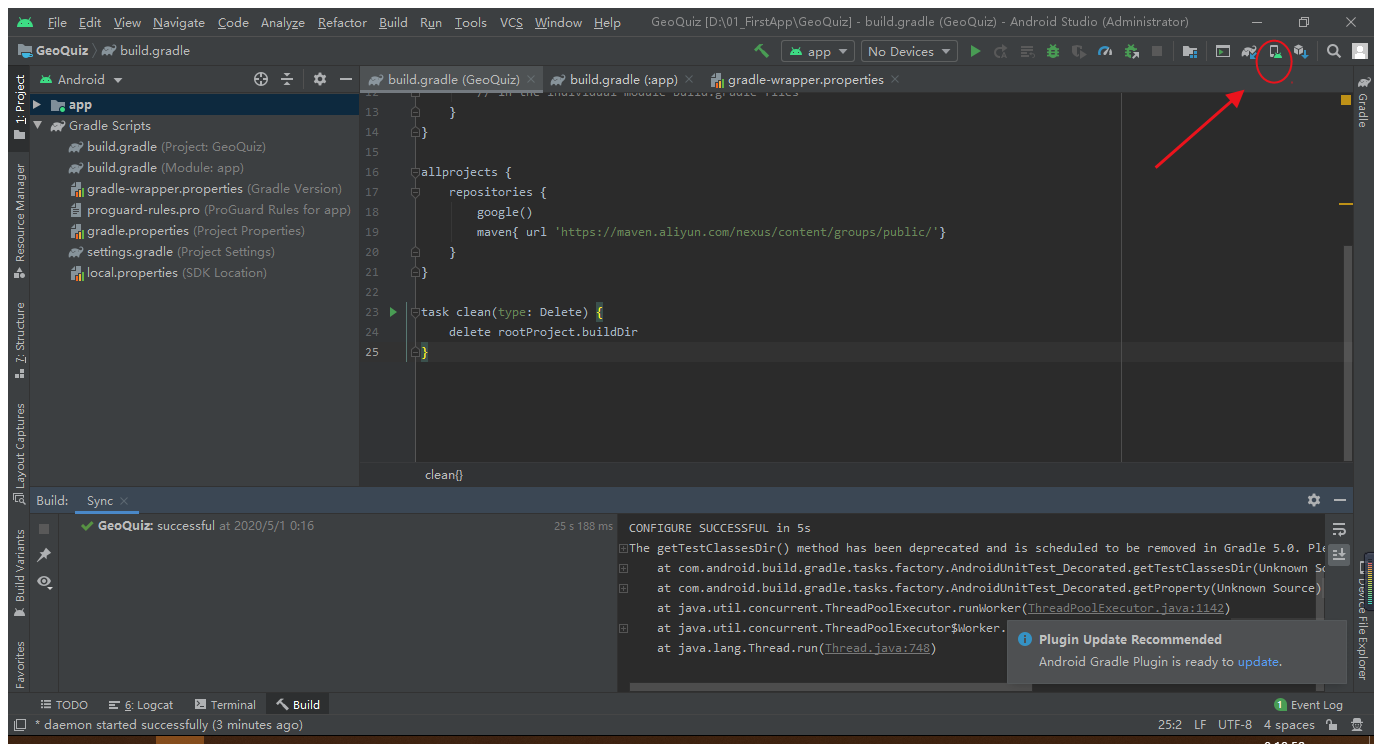1382x744 pixels.
Task: Collapse the Gradle Scripts tree node
Action: [x=37, y=126]
